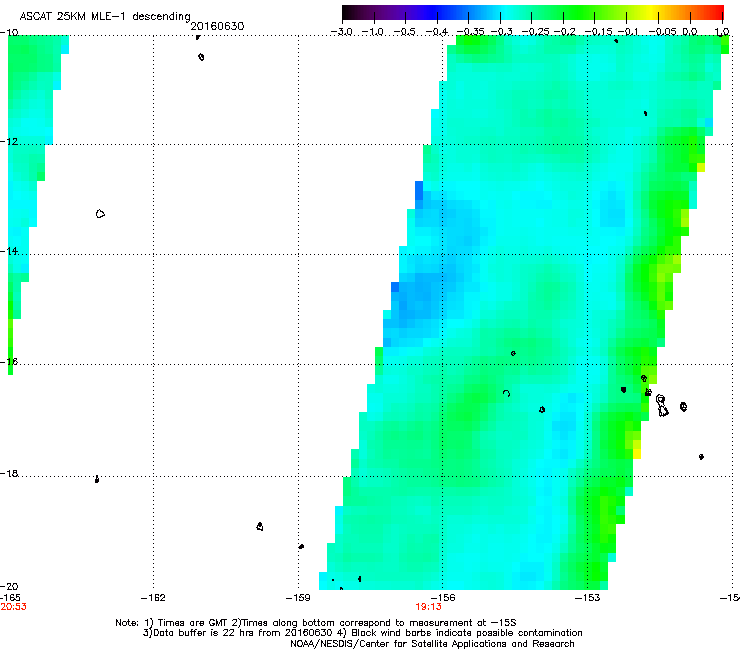
Task: Click the red end of the colorbar
Action: click(715, 12)
